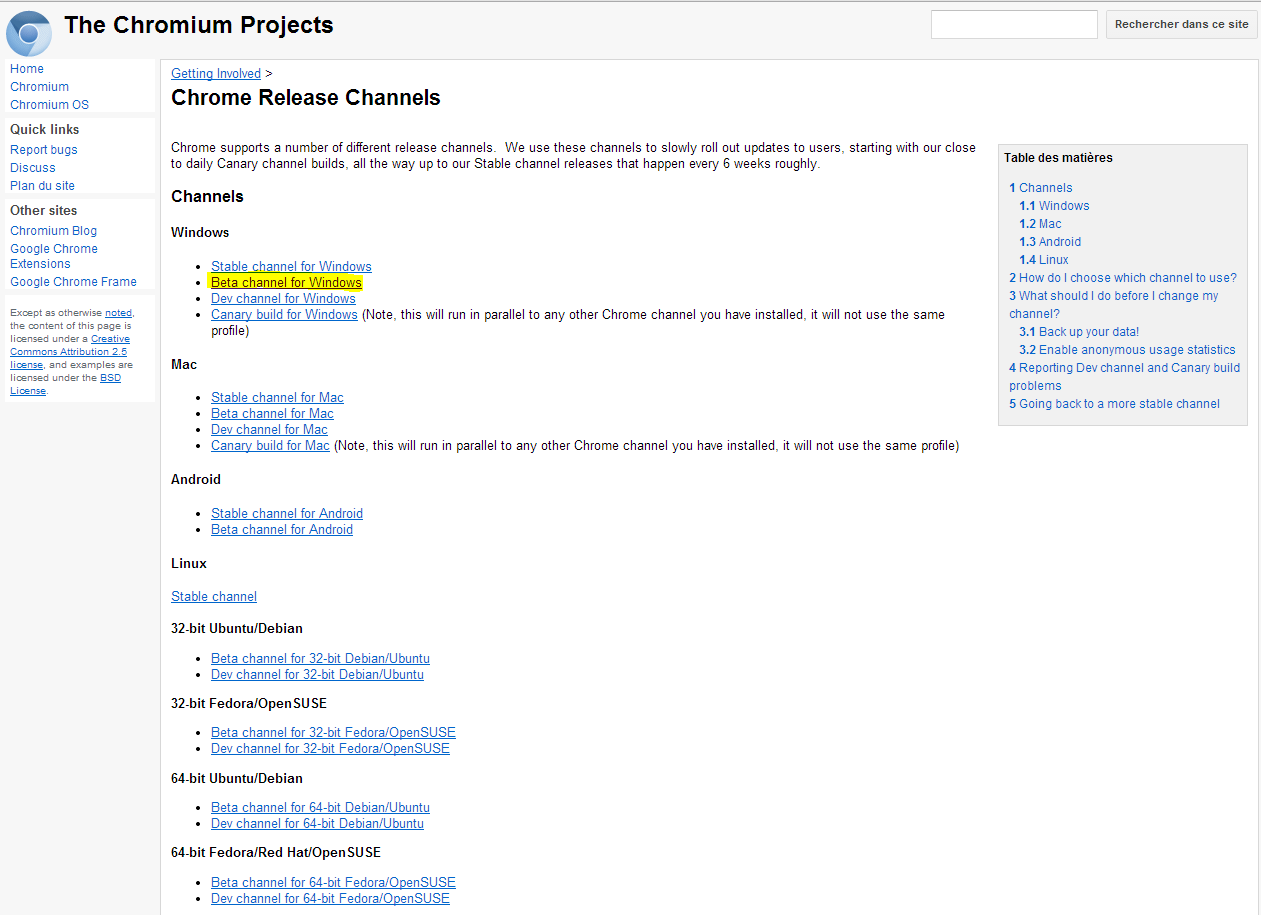
Task: Go to the Getting Involved breadcrumb
Action: pos(216,74)
